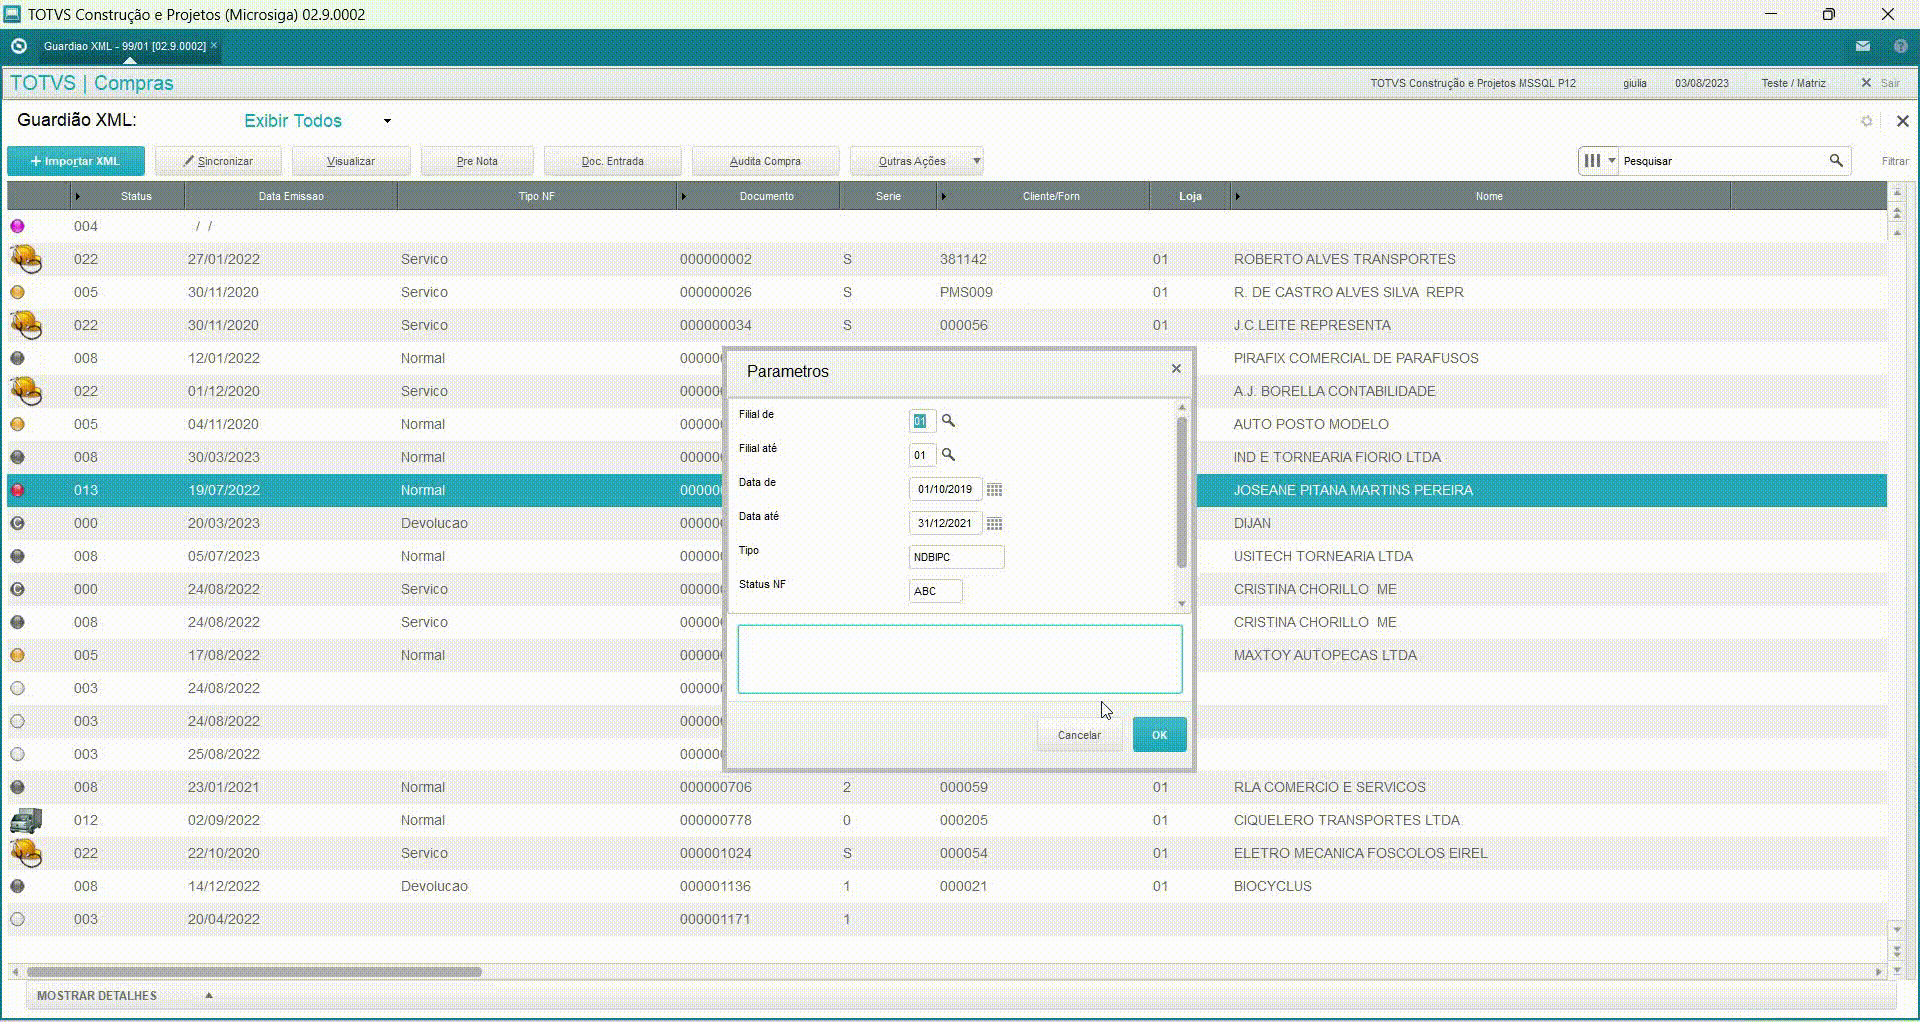Click Visualizar toolbar button

tap(351, 161)
